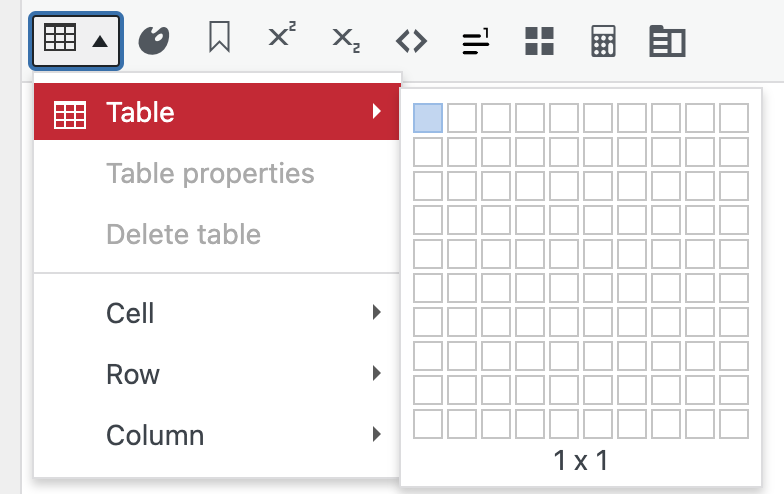Click the color palette icon
This screenshot has width=784, height=494.
[x=154, y=40]
